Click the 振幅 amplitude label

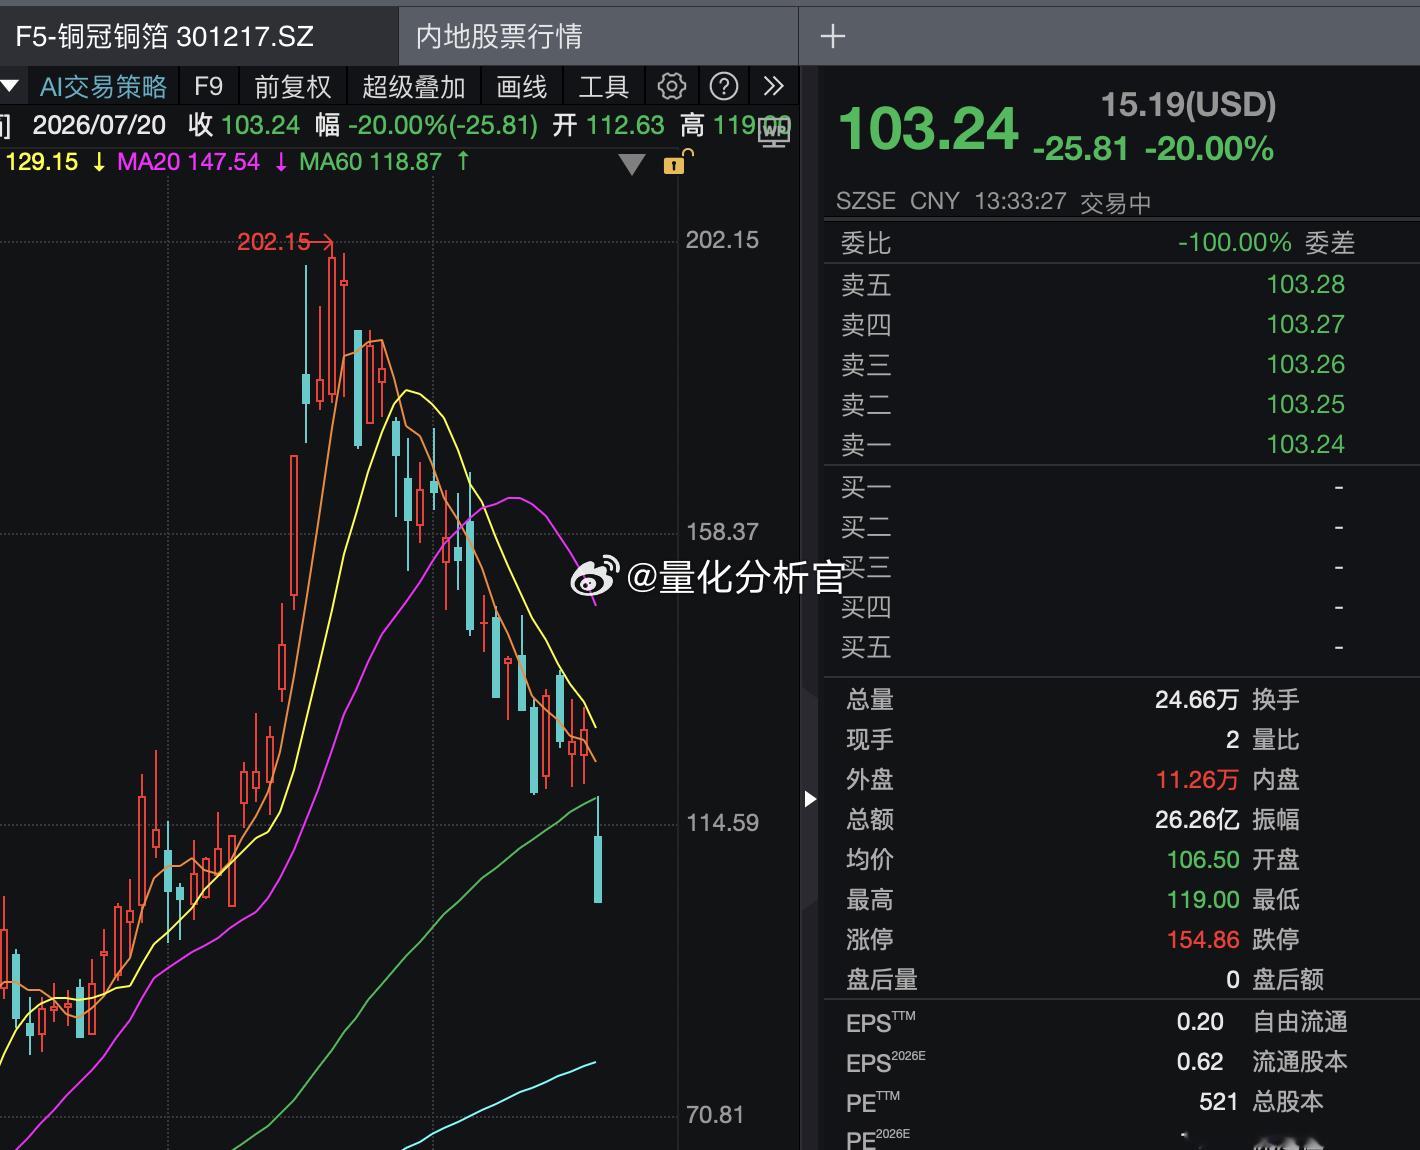click(1276, 820)
